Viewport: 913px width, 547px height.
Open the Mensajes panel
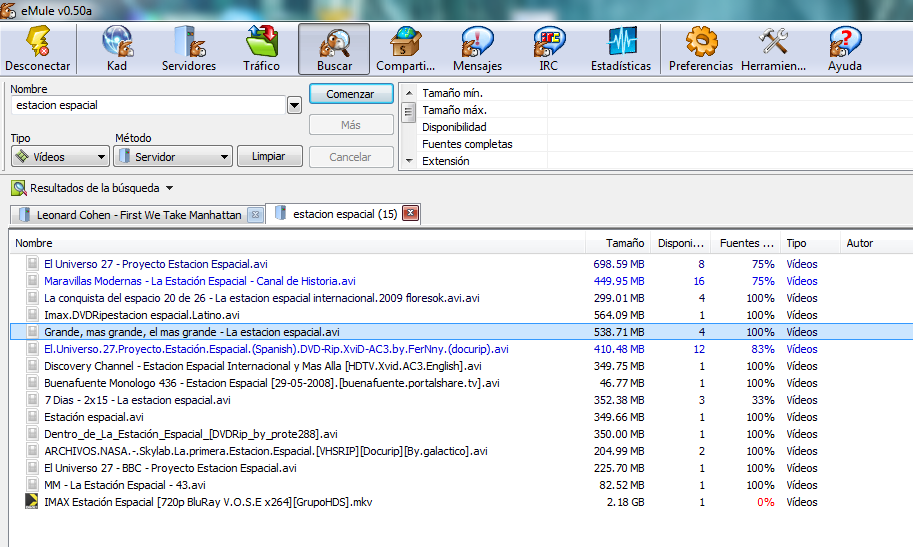477,49
